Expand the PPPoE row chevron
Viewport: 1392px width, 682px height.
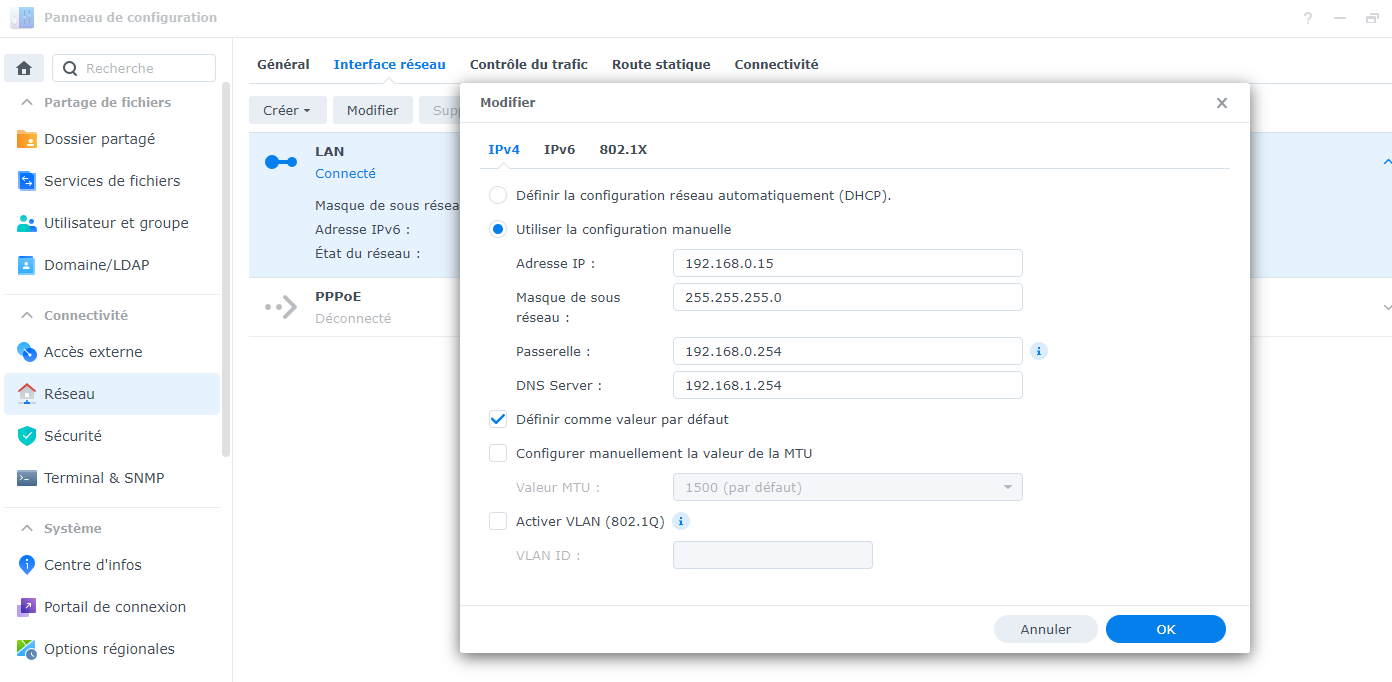(1386, 307)
